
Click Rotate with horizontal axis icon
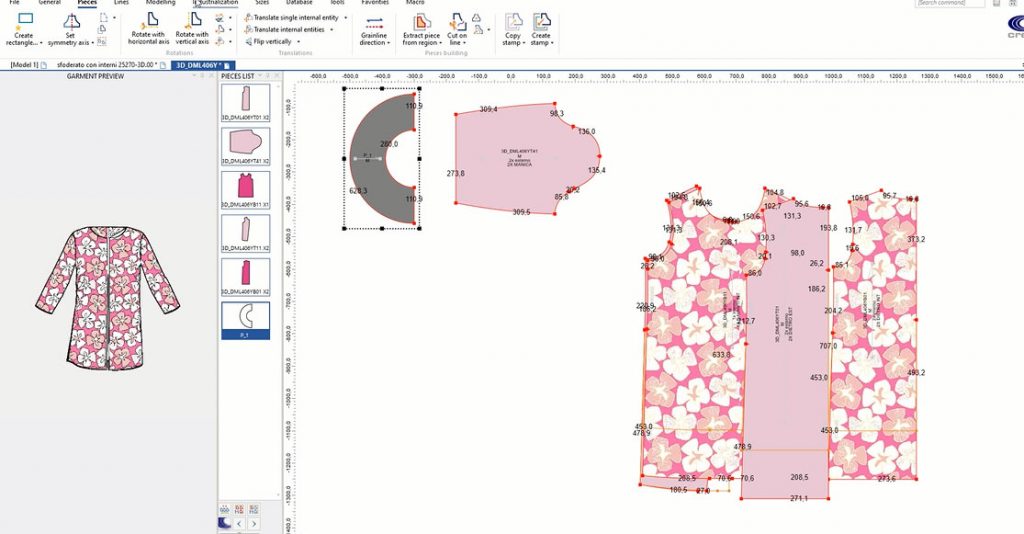coord(148,20)
